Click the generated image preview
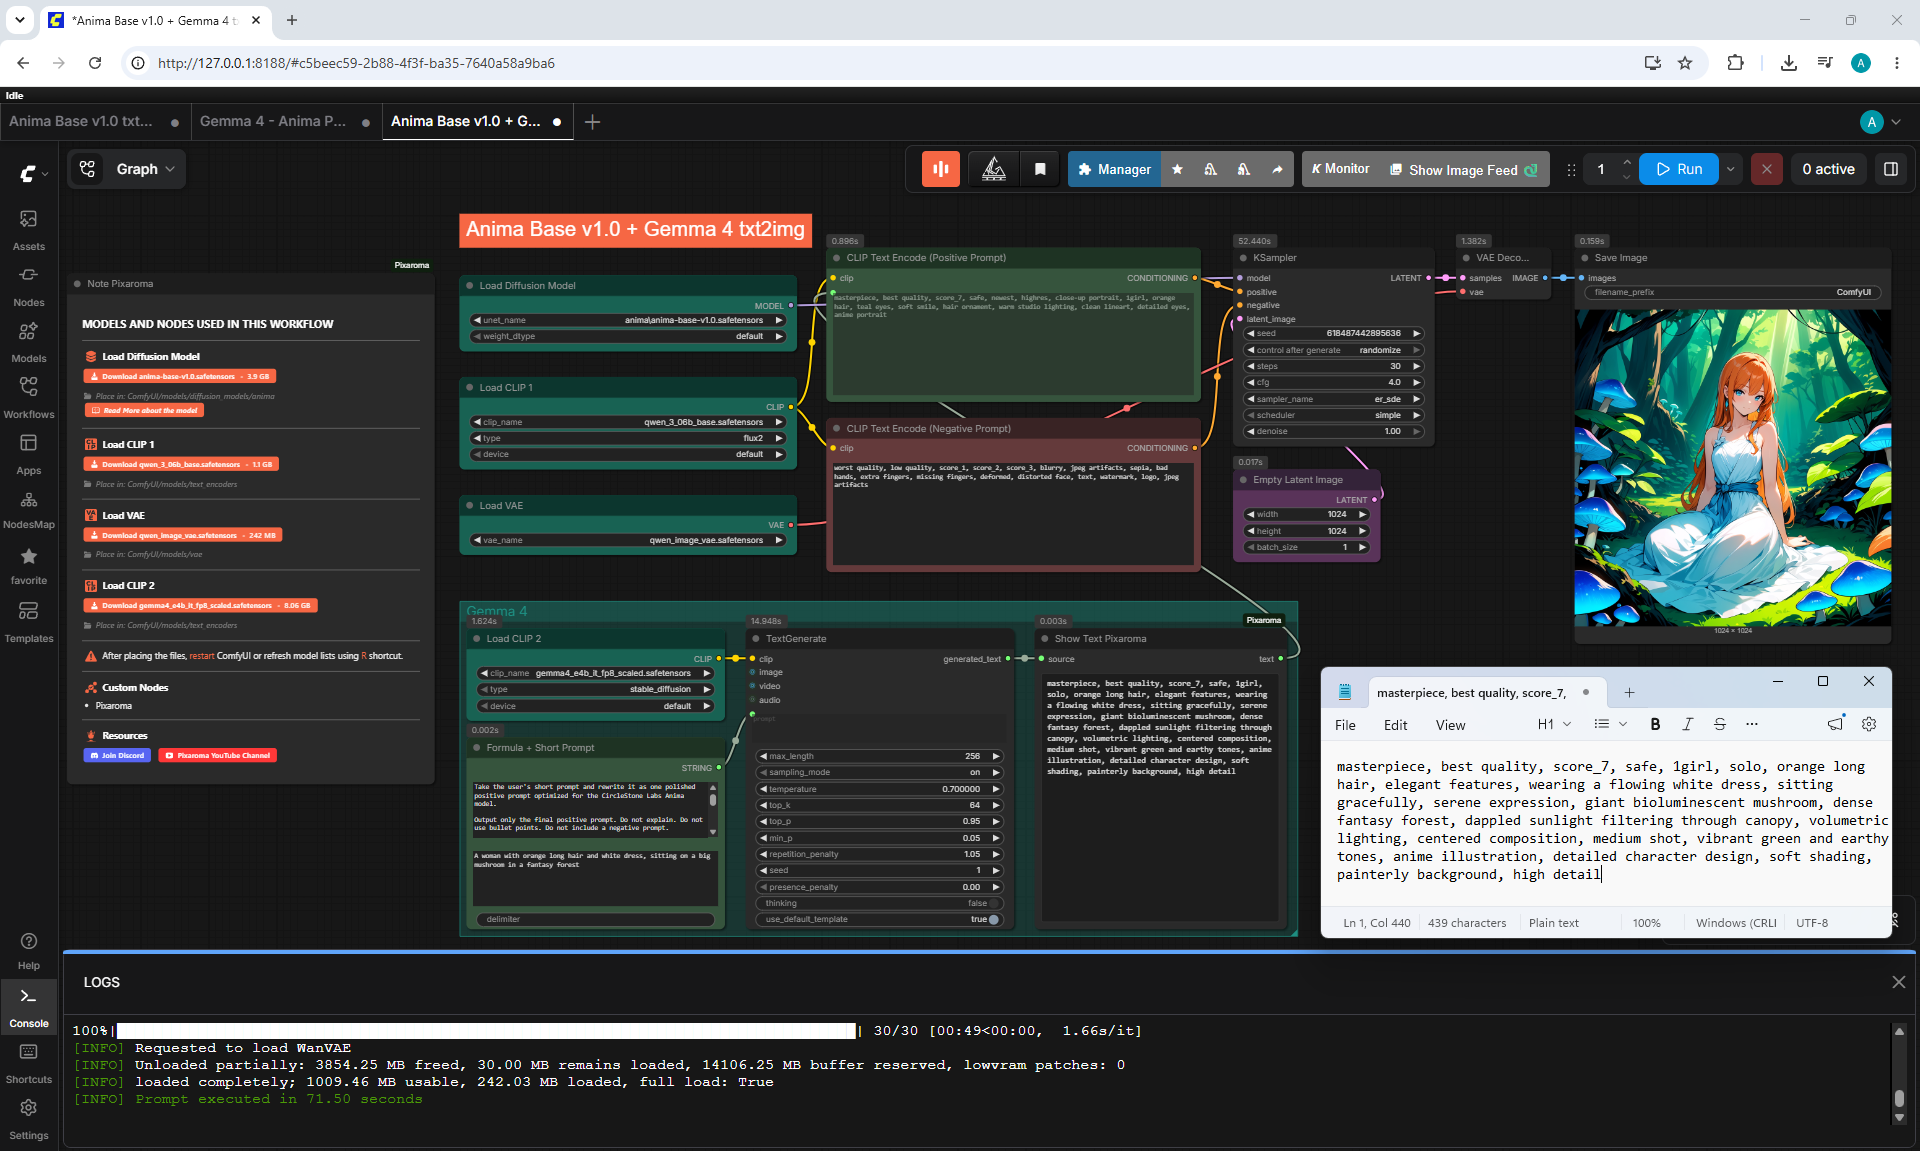Viewport: 1920px width, 1151px height. tap(1732, 467)
